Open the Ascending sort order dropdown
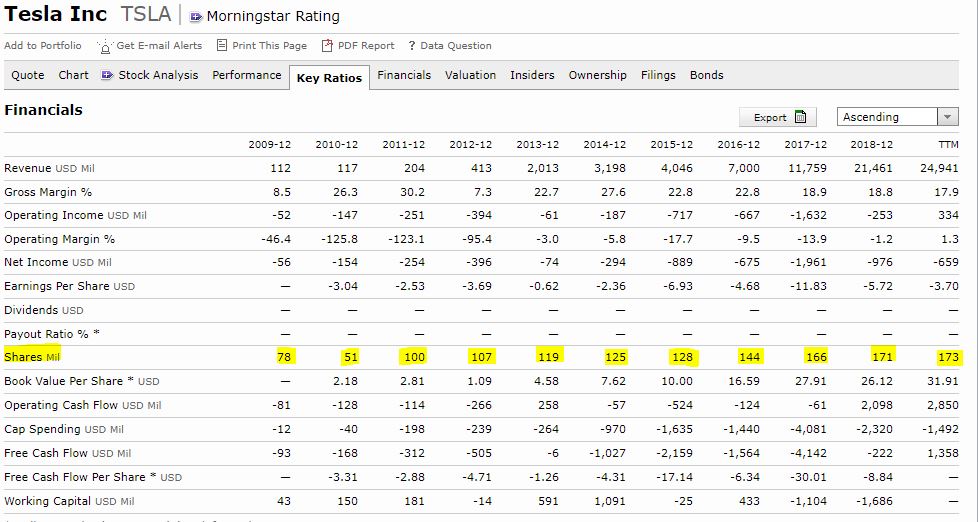Viewport: 978px width, 522px height. click(886, 117)
